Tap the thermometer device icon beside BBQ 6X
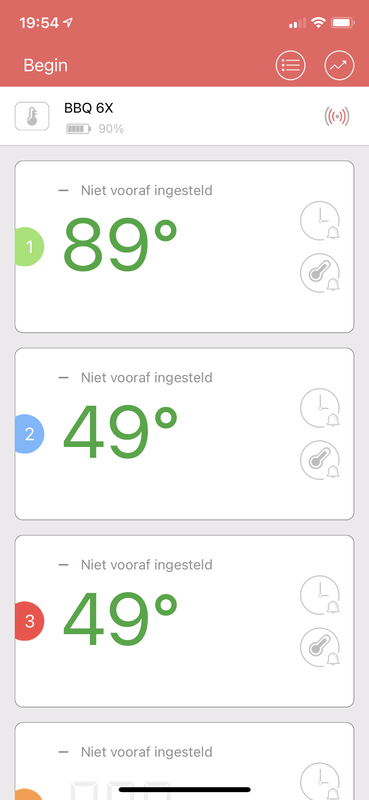 (32, 116)
